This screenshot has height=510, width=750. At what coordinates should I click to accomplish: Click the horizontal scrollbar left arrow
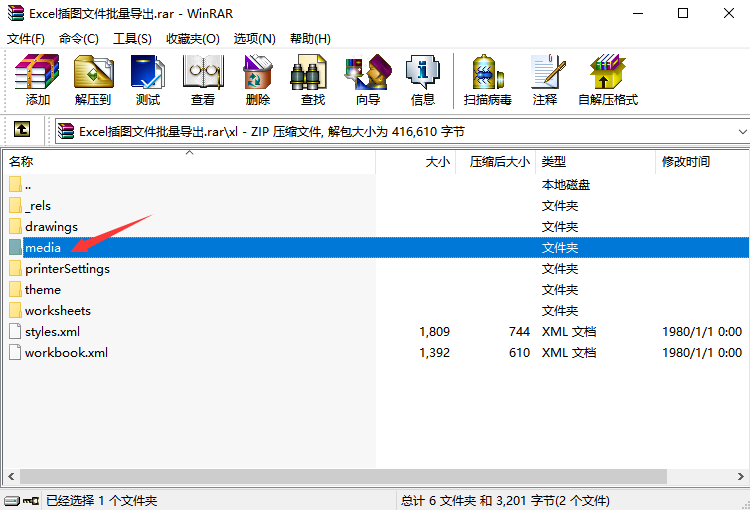[x=11, y=476]
